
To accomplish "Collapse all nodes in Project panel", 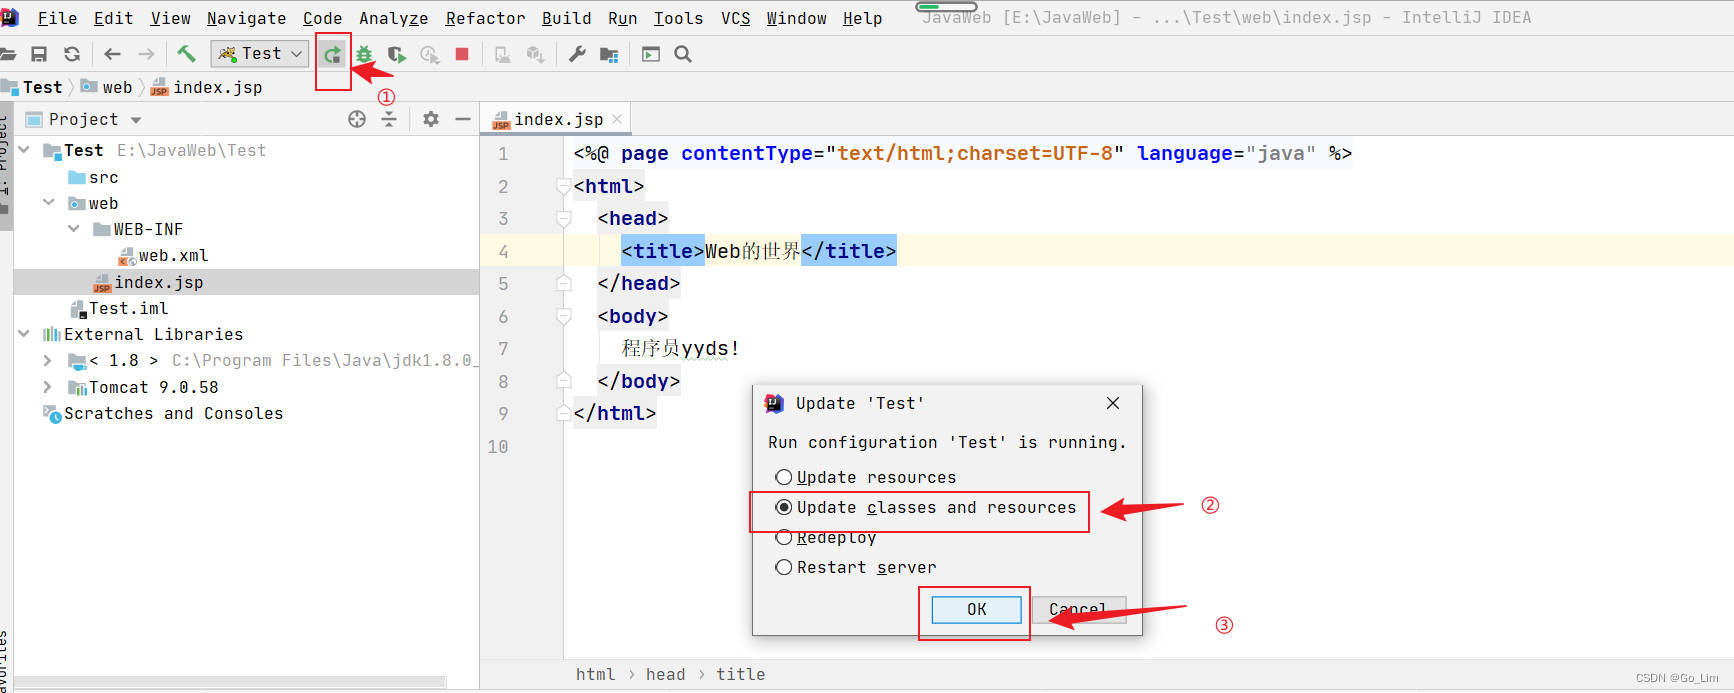I will pos(389,119).
